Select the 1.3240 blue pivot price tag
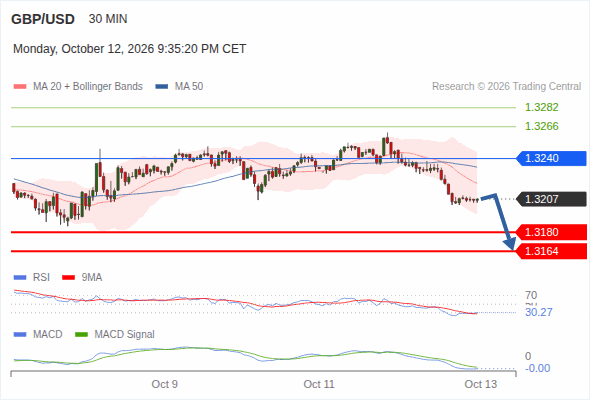The image size is (590, 400). 551,158
